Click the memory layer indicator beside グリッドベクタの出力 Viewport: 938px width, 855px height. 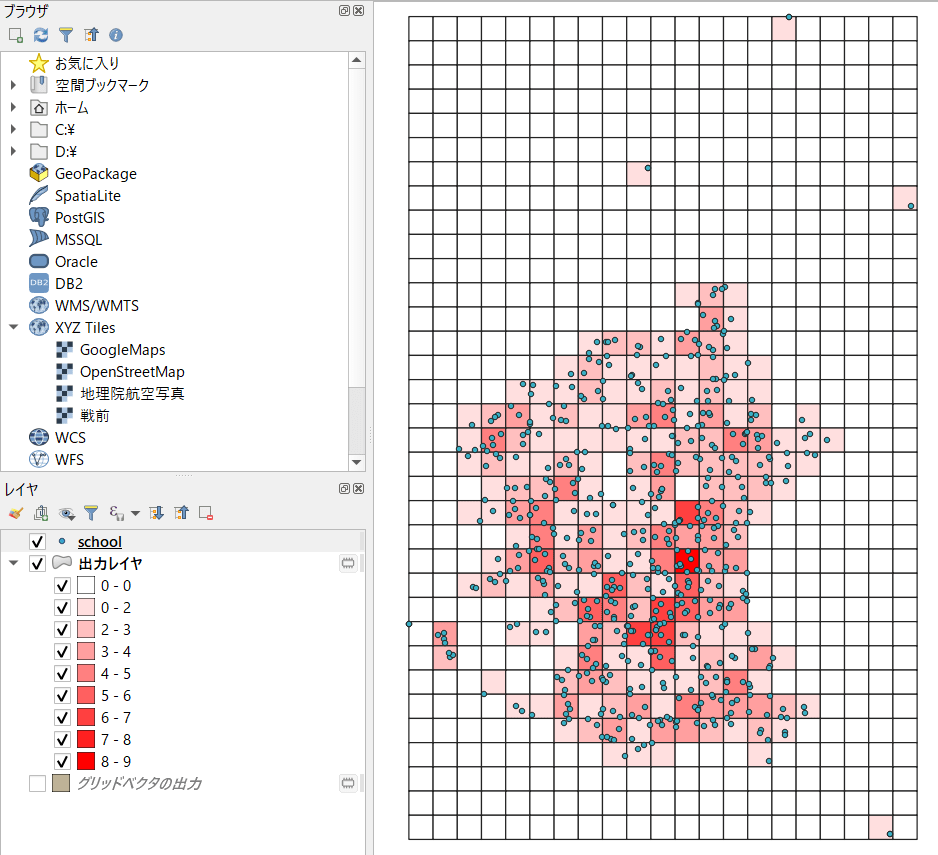pos(348,783)
